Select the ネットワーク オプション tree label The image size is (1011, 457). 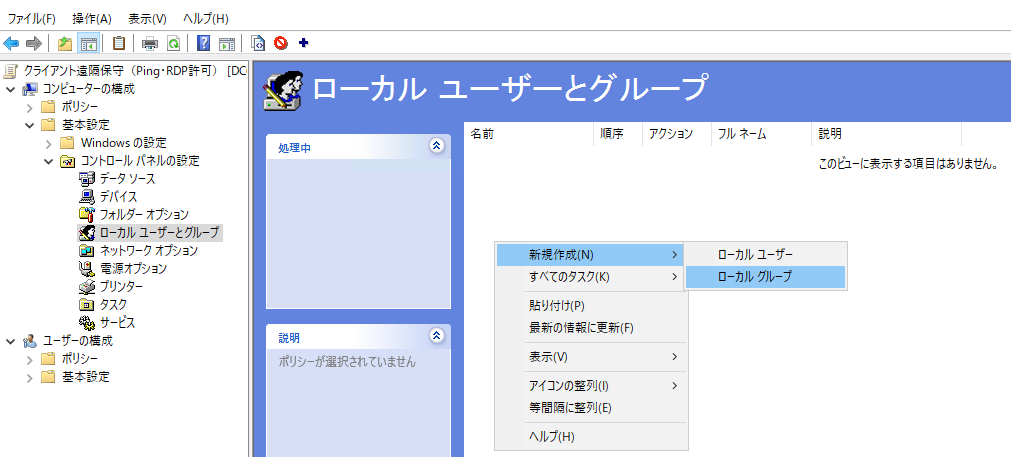(149, 250)
